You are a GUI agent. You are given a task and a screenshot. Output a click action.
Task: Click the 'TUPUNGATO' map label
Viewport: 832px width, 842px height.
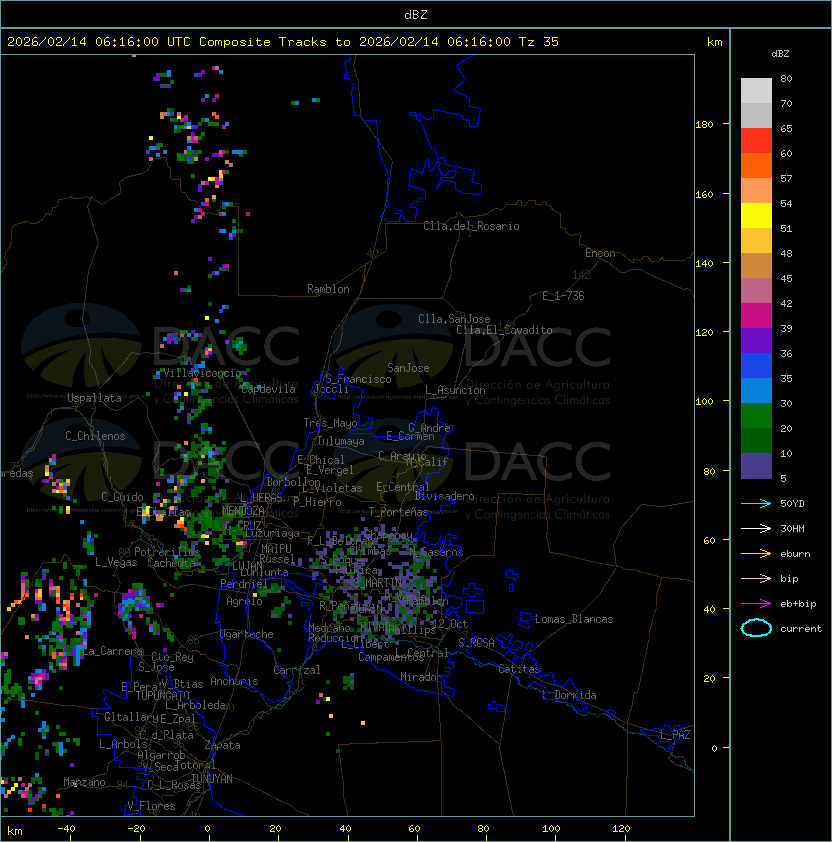click(x=162, y=695)
